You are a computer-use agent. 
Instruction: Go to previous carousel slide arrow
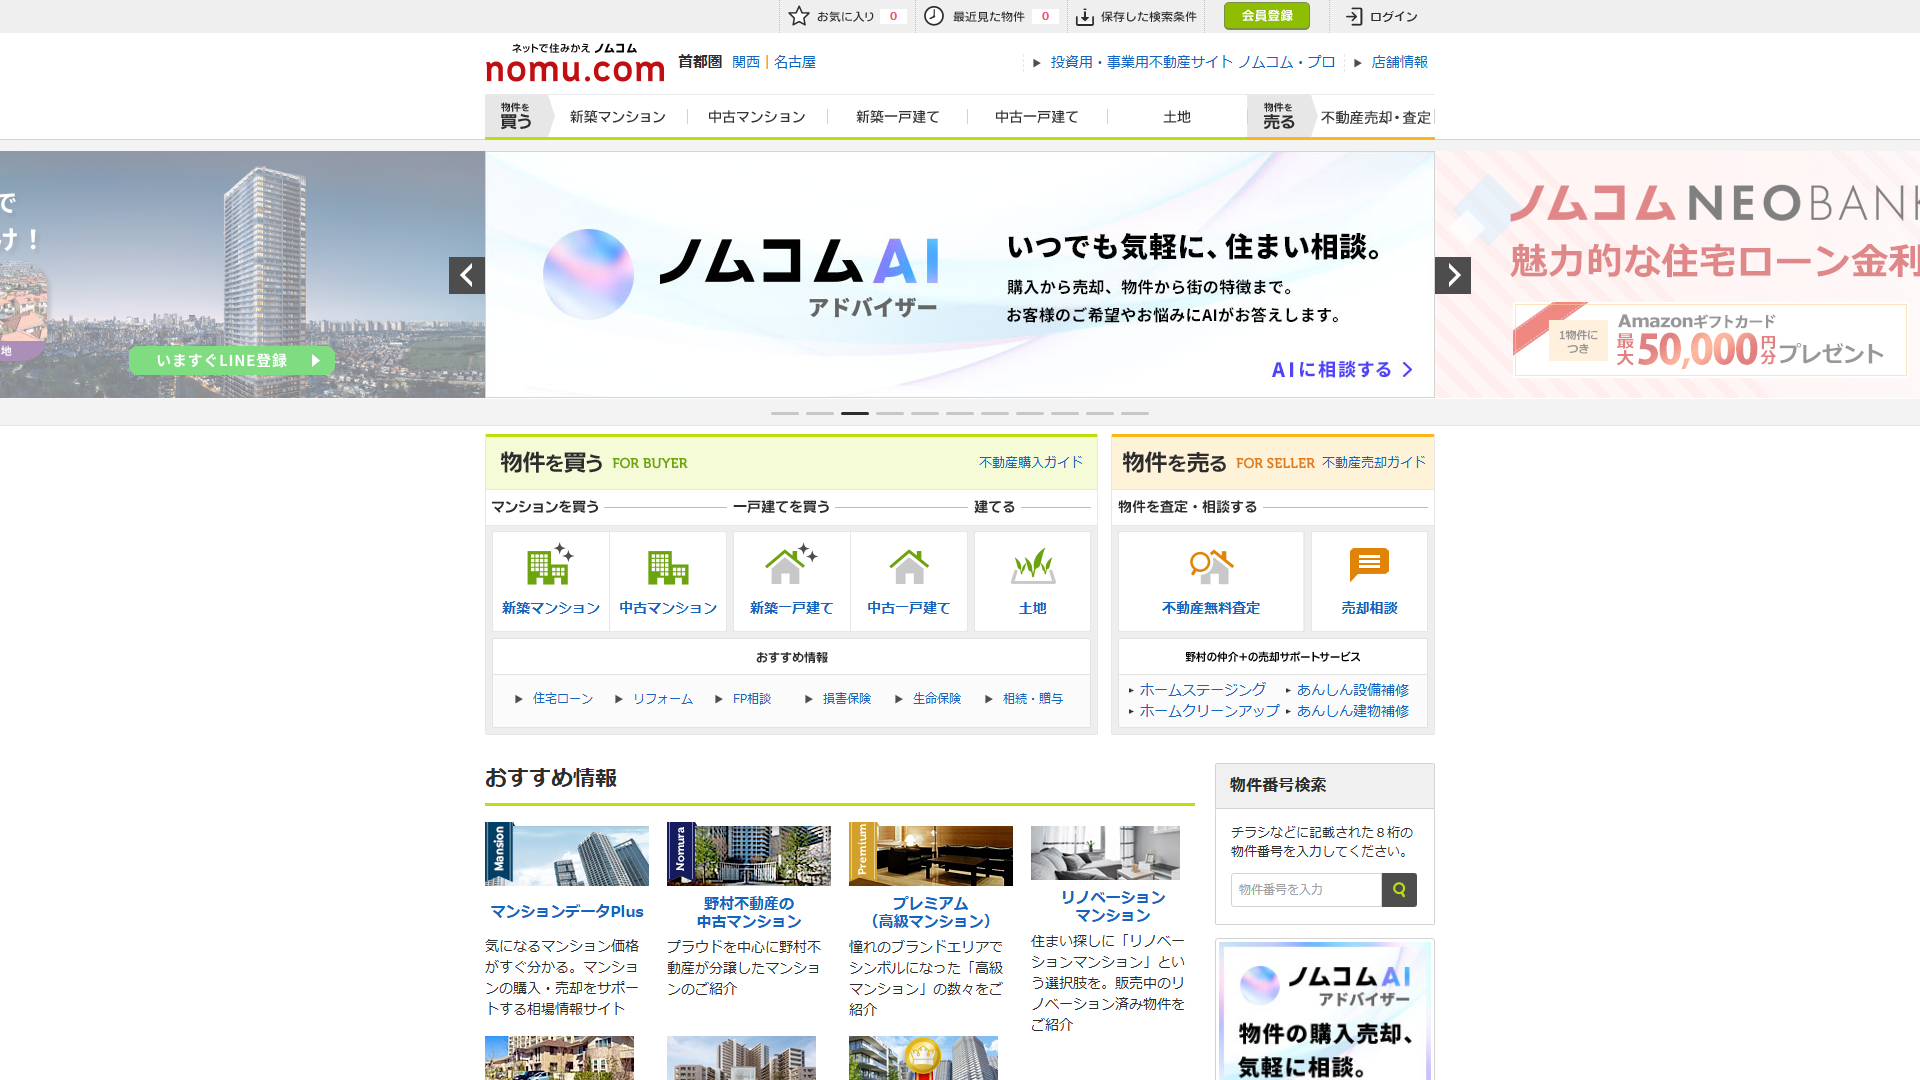pos(467,275)
